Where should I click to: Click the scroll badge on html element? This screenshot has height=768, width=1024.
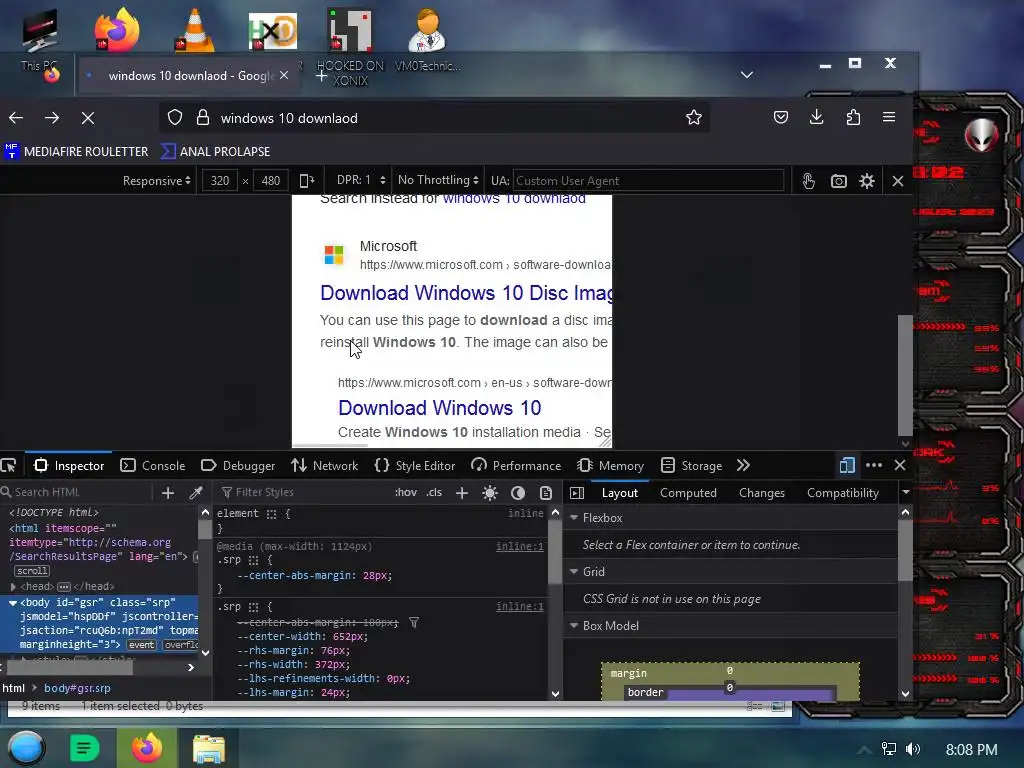point(32,571)
